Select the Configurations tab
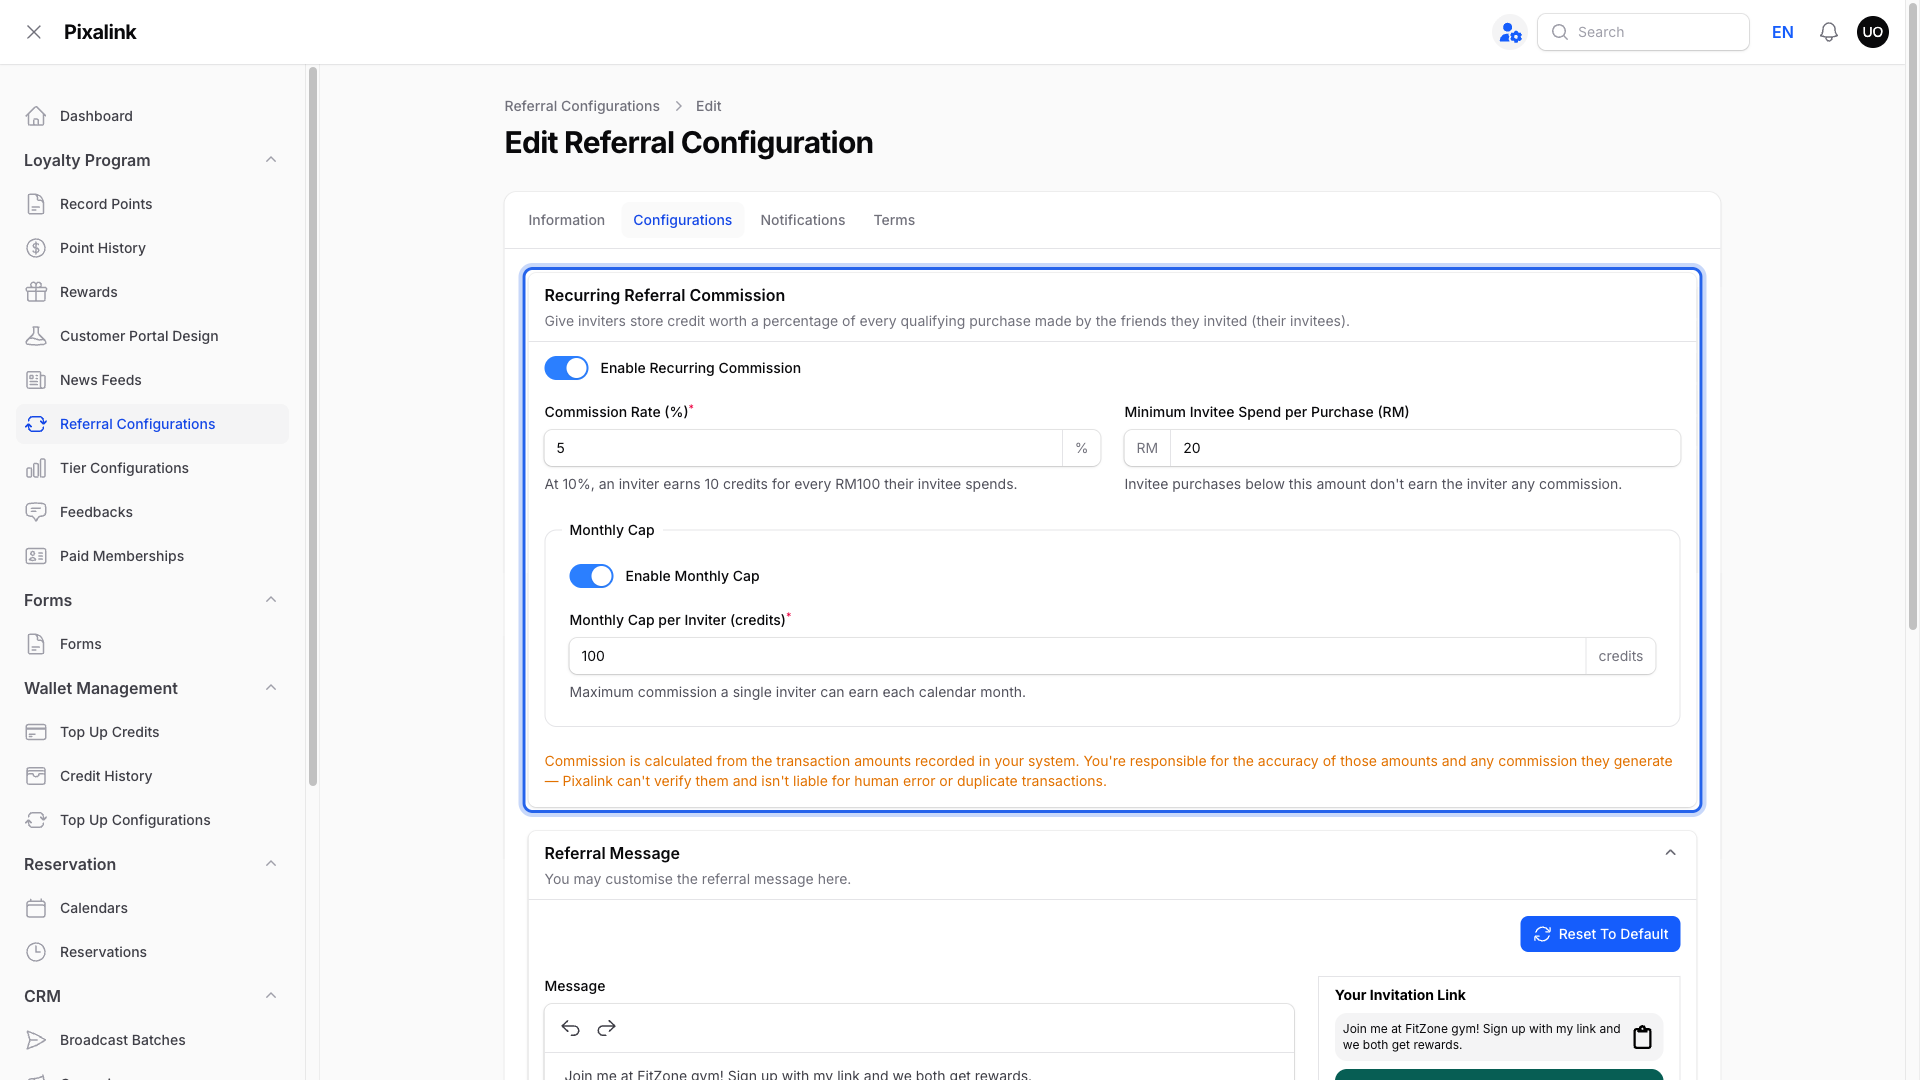1920x1080 pixels. 683,220
